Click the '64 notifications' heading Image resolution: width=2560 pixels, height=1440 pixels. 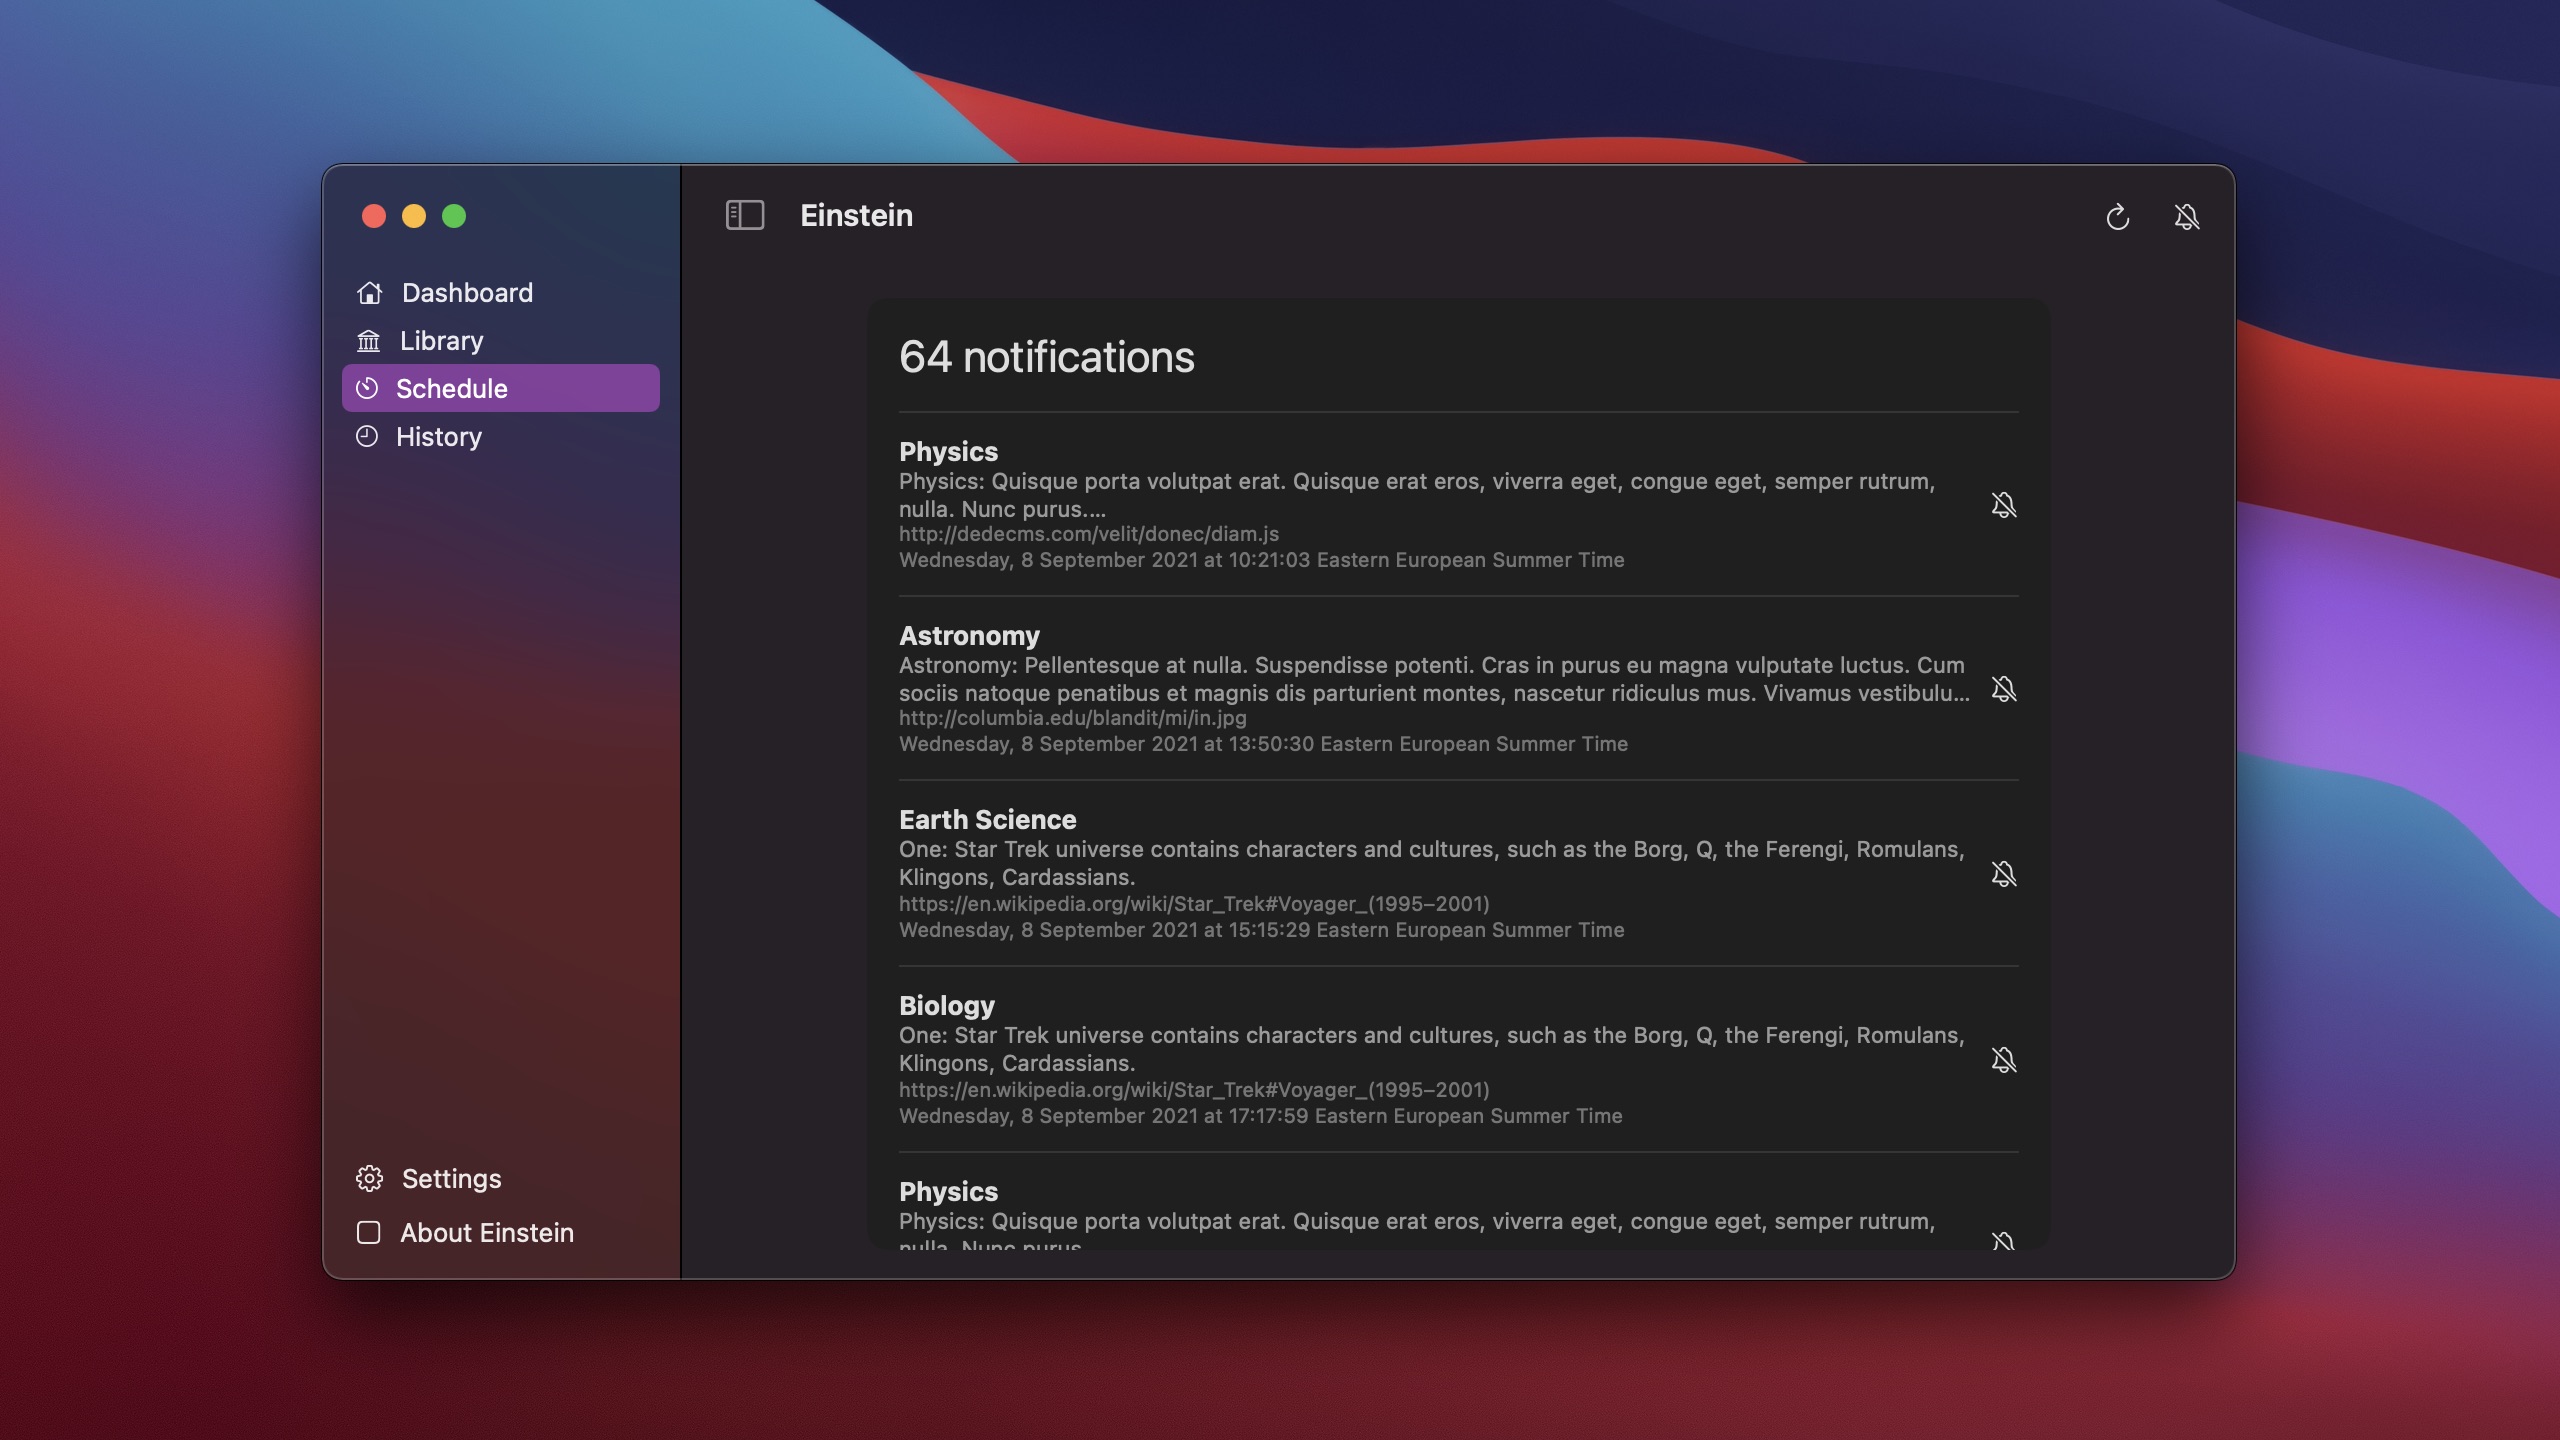click(1047, 357)
